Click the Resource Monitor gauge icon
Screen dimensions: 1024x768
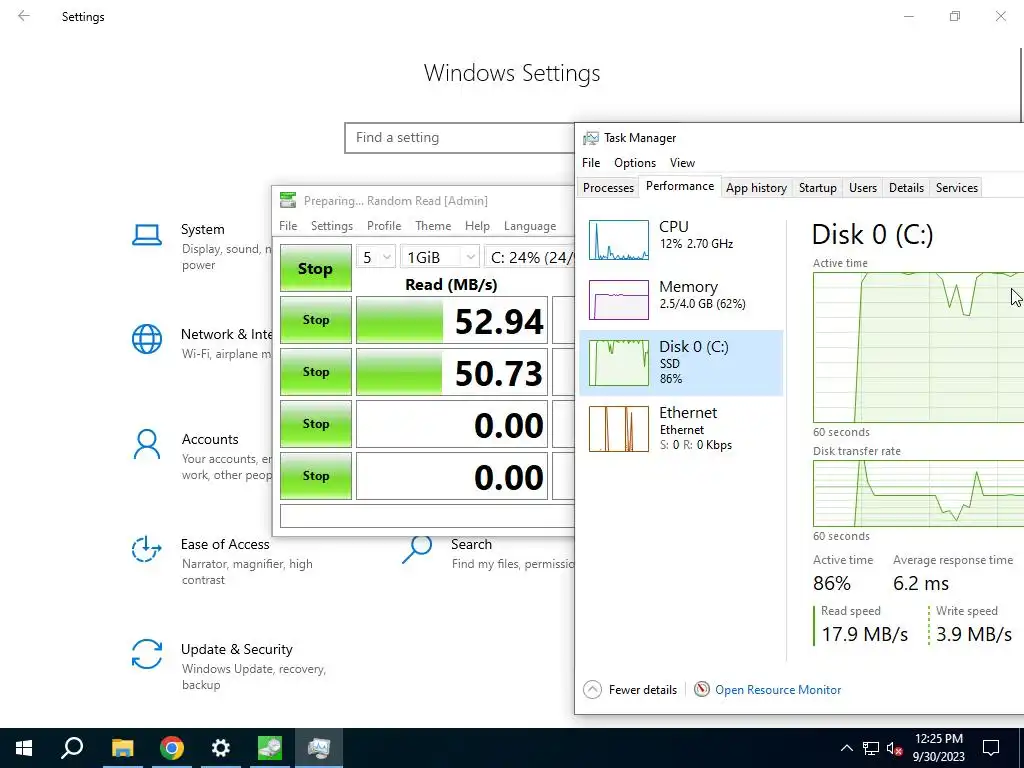701,690
